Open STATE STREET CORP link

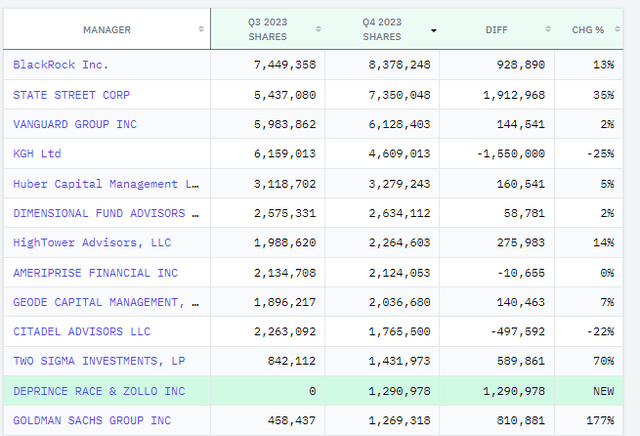pos(72,95)
